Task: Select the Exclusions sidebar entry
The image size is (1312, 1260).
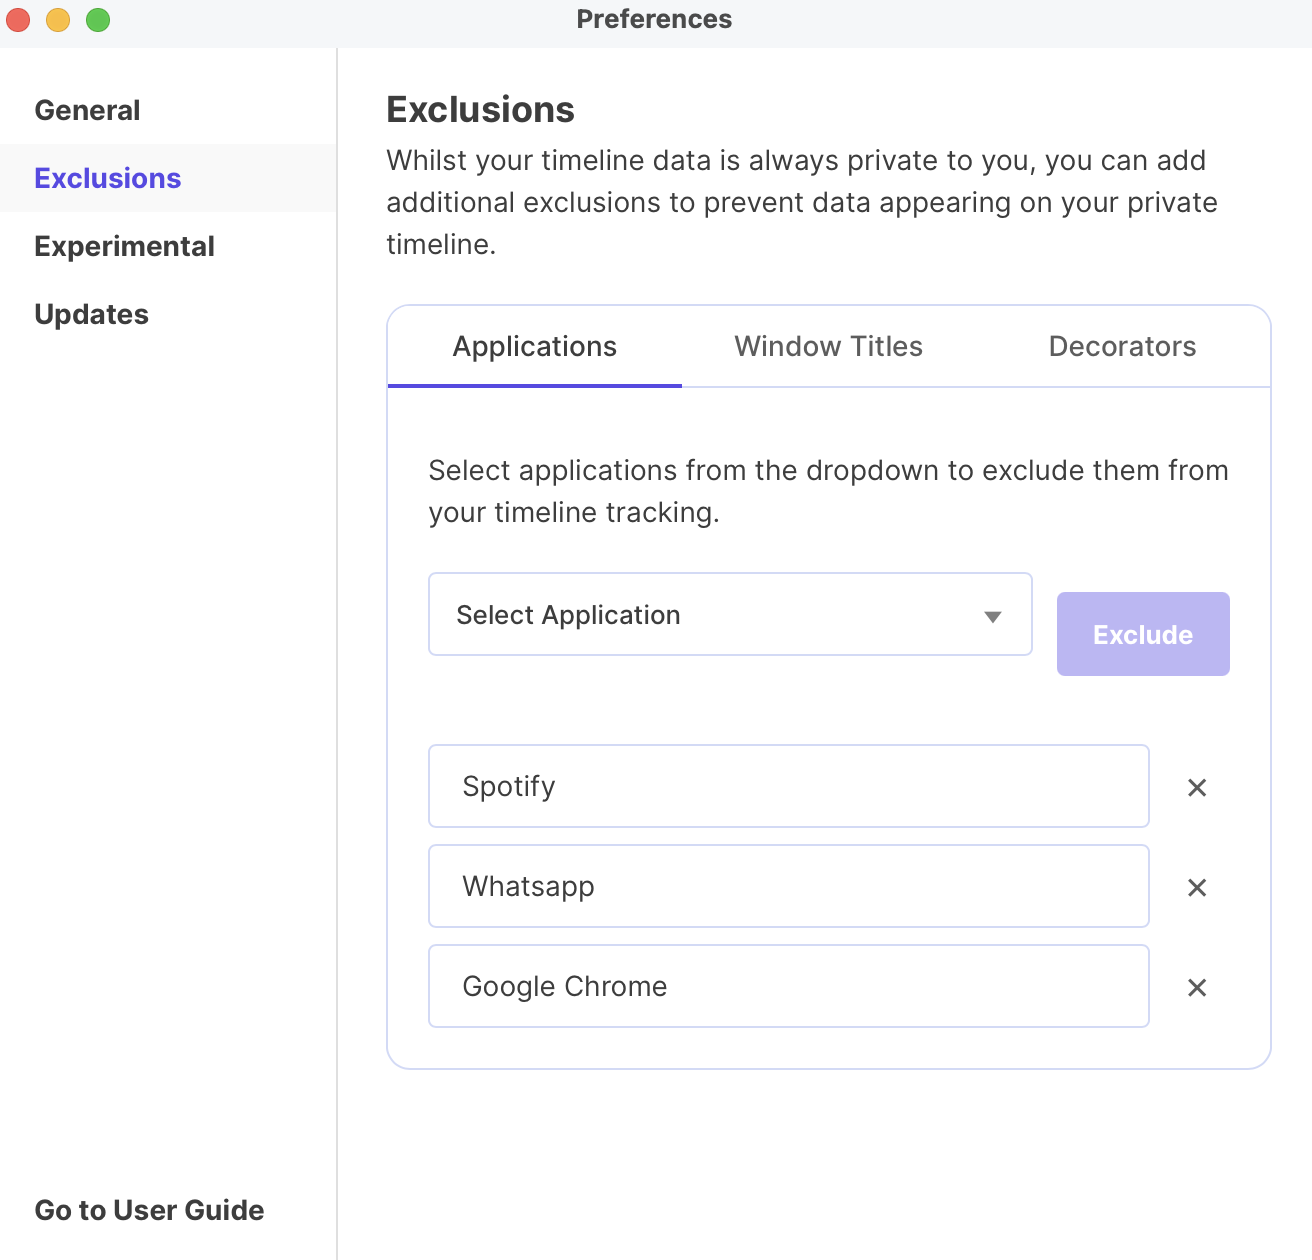Action: [x=108, y=178]
